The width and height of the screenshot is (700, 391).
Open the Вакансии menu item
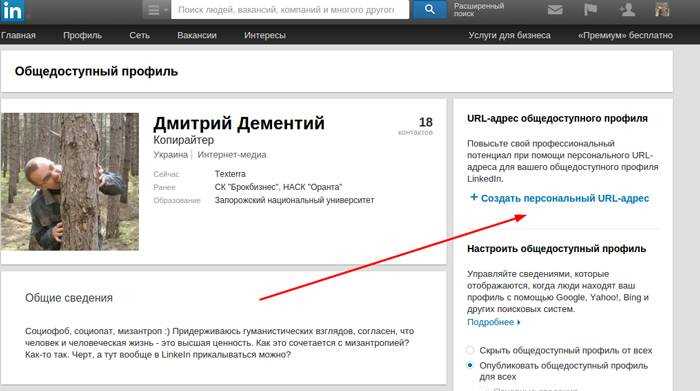coord(196,35)
